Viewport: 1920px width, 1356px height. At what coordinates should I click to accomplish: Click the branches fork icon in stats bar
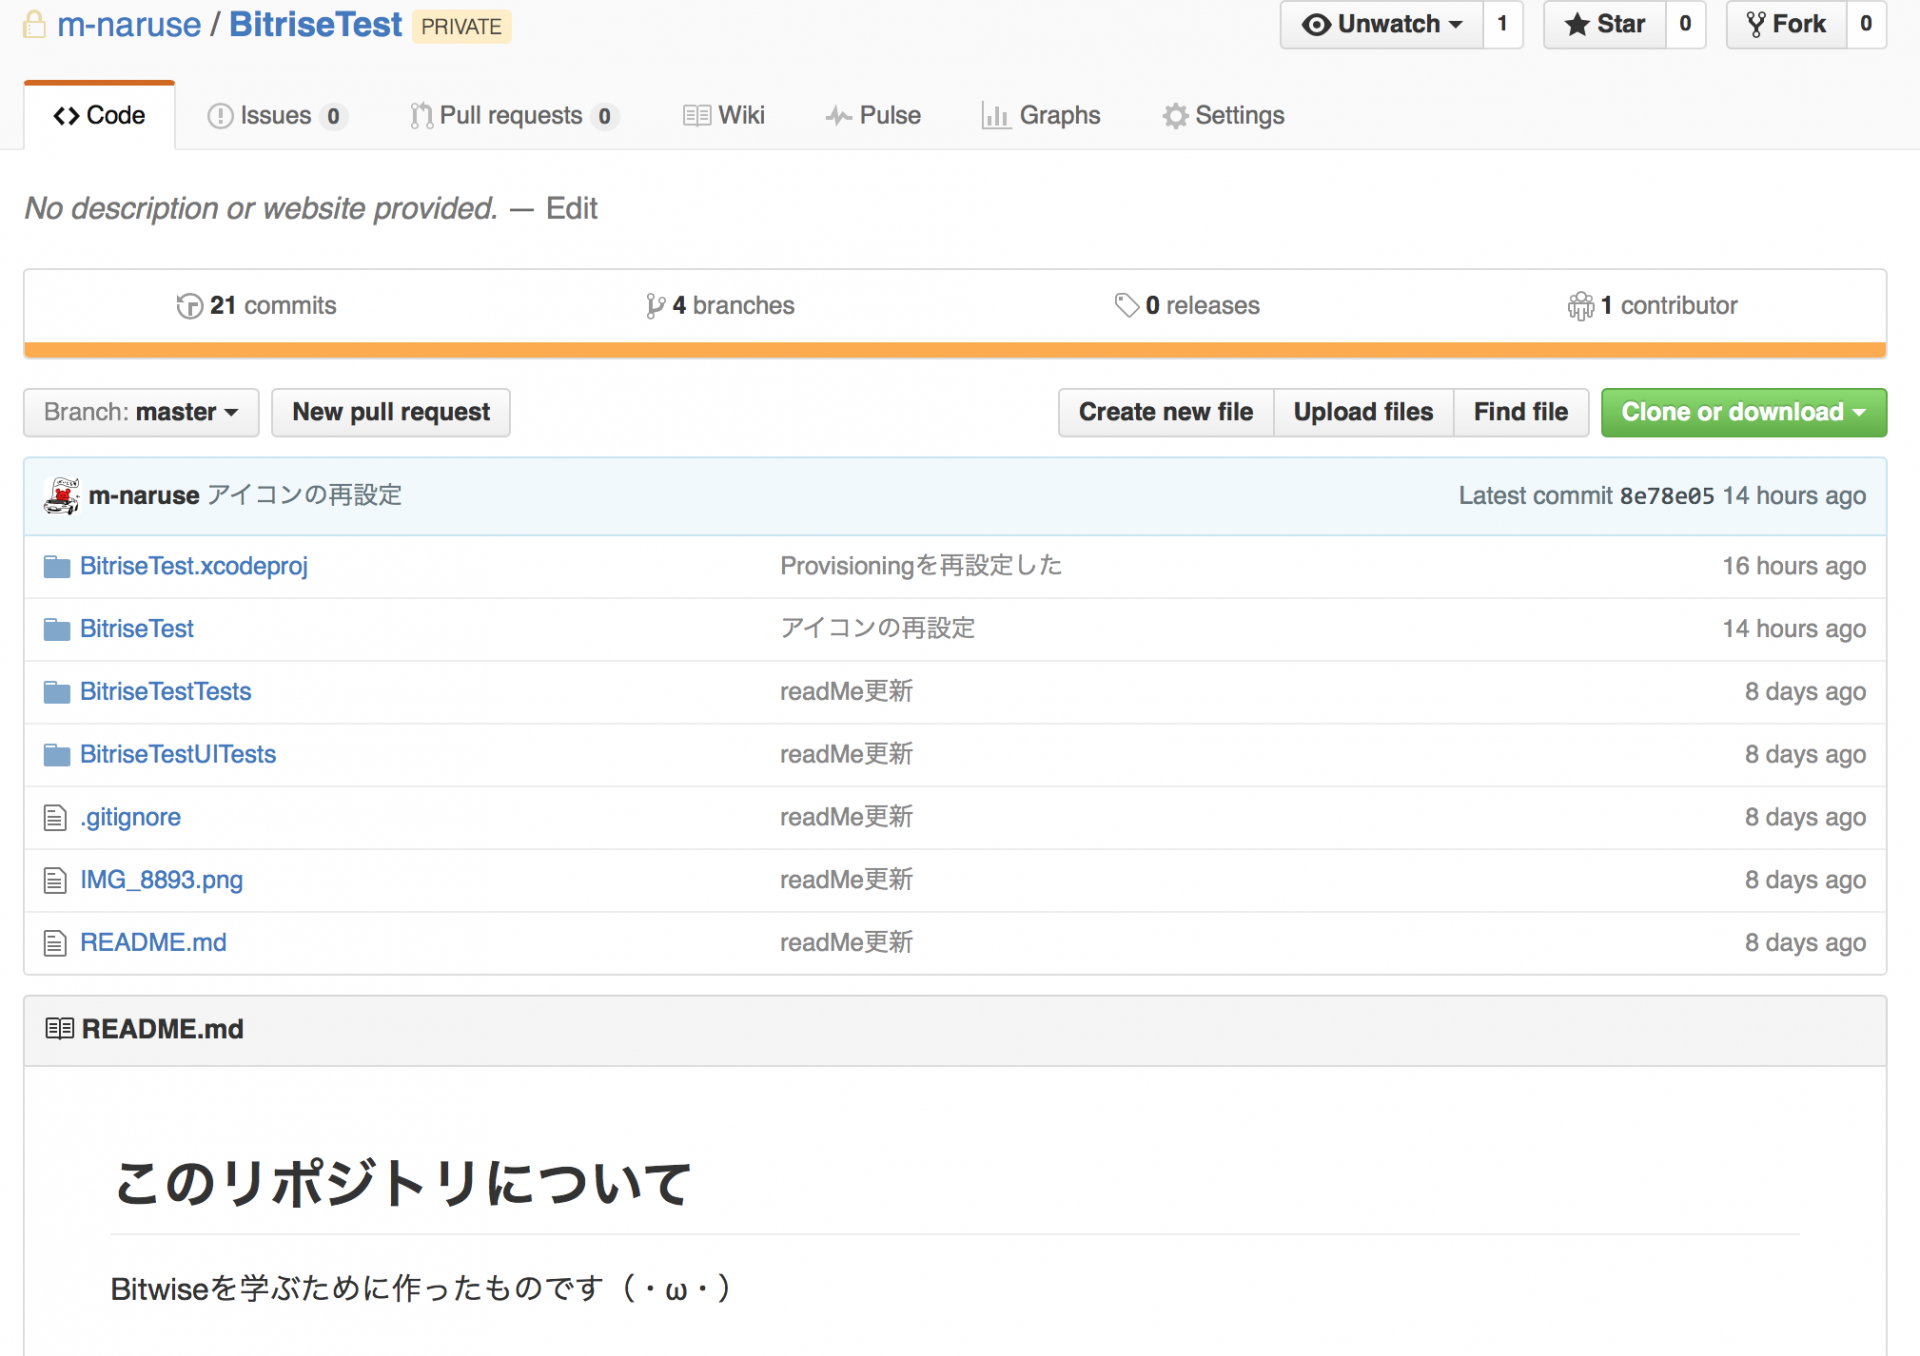pyautogui.click(x=655, y=306)
